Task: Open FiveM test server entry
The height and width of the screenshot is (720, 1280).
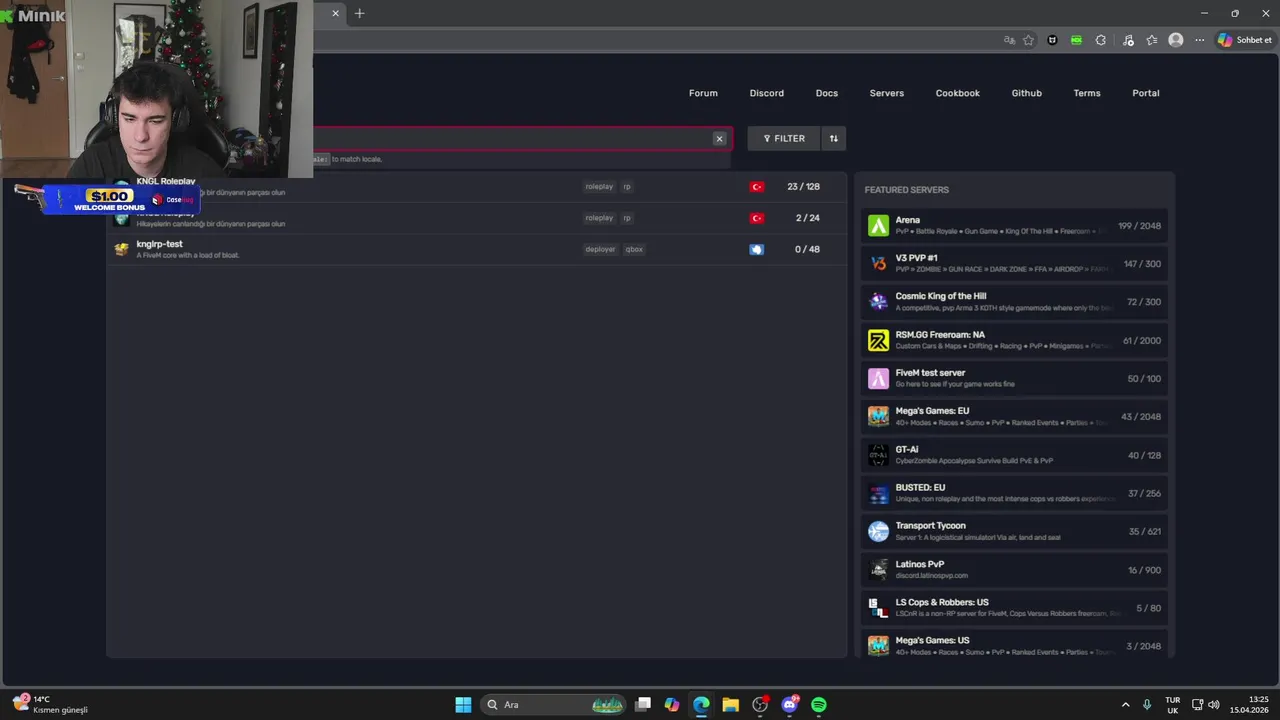Action: coord(1014,379)
